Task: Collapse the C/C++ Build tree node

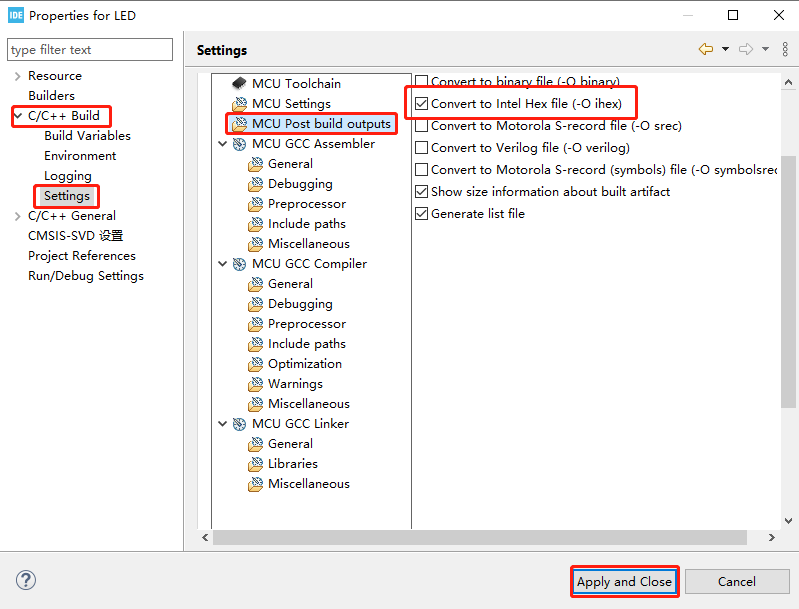Action: coord(18,116)
